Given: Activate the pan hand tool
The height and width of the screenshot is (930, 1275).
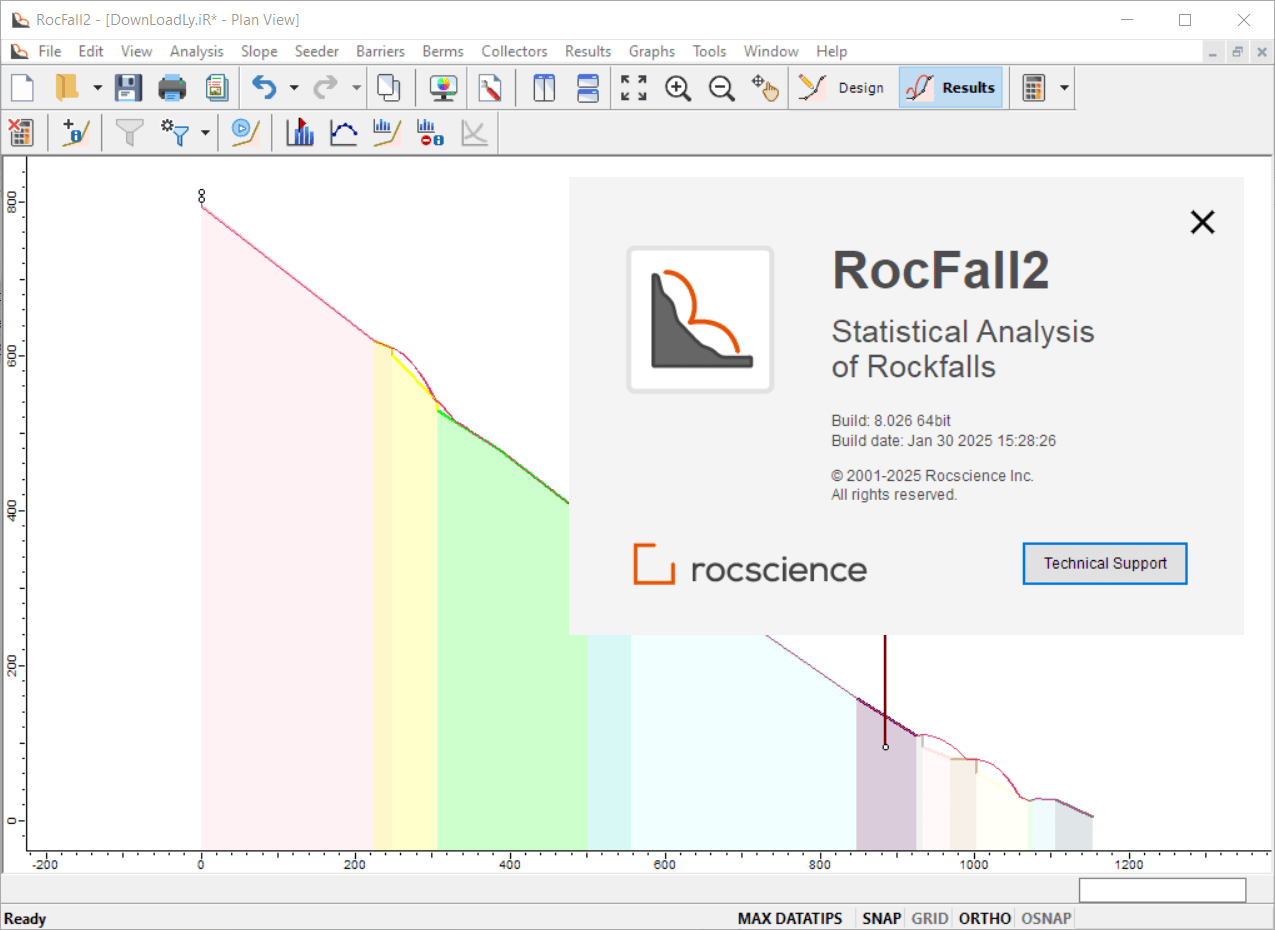Looking at the screenshot, I should (x=766, y=88).
